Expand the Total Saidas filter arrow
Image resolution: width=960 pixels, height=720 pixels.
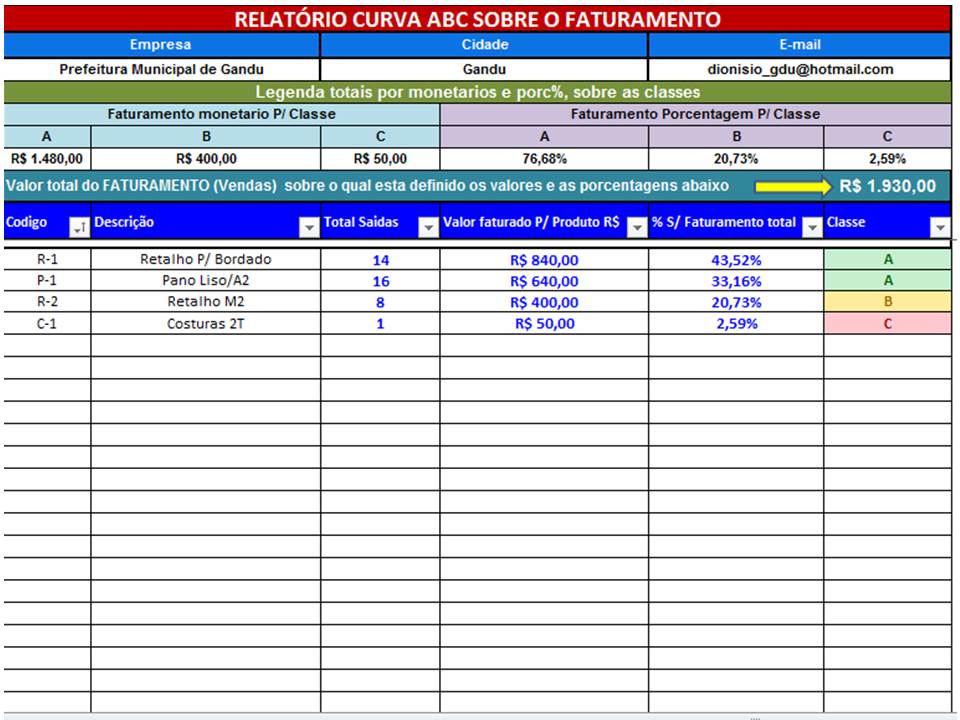[428, 229]
